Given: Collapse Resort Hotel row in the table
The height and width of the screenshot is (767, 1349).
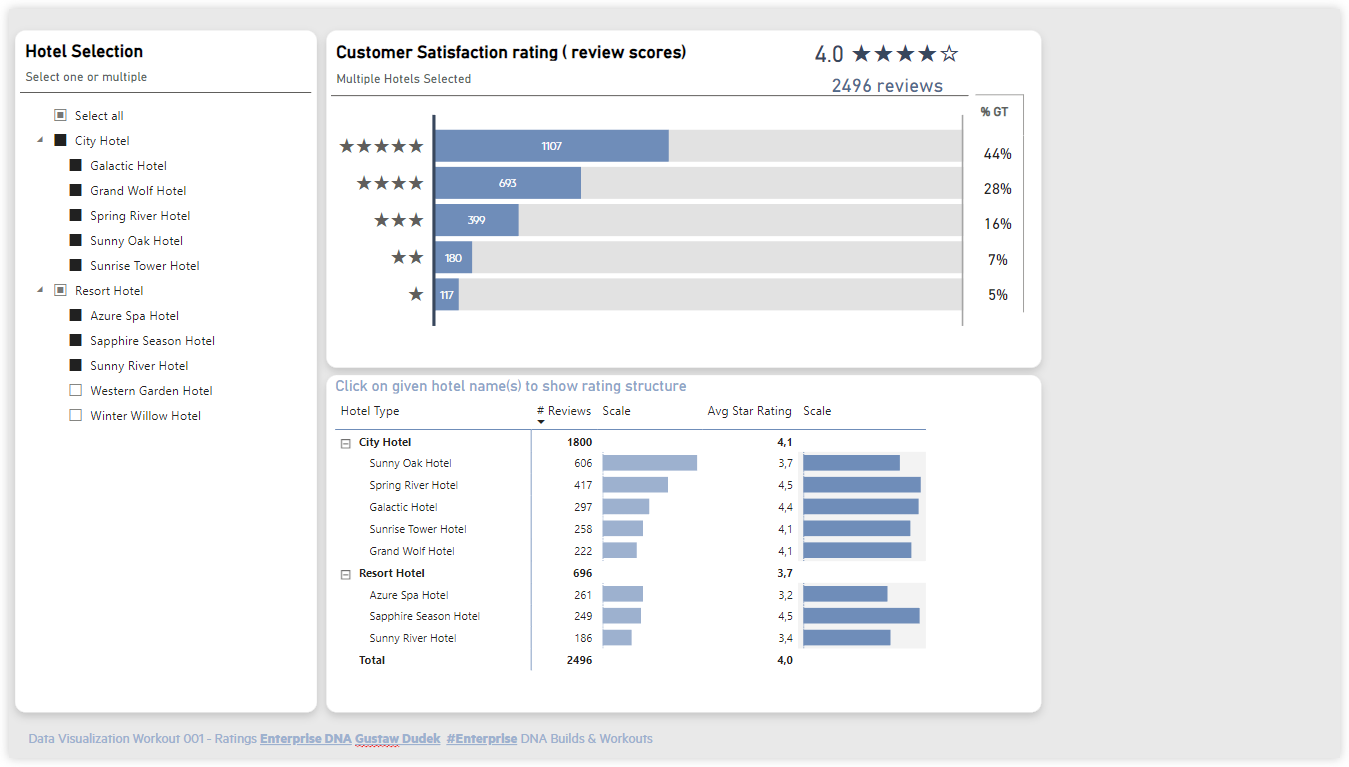Looking at the screenshot, I should 346,574.
